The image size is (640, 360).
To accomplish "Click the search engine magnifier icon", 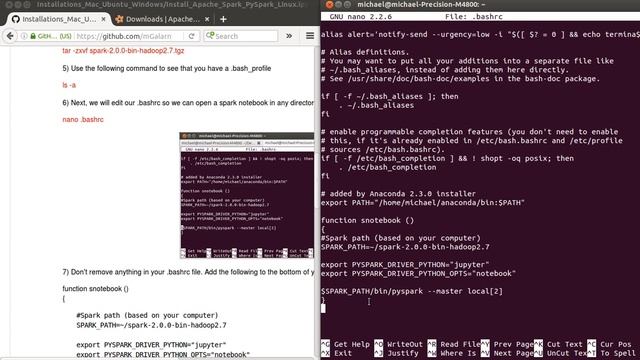I will [x=210, y=36].
